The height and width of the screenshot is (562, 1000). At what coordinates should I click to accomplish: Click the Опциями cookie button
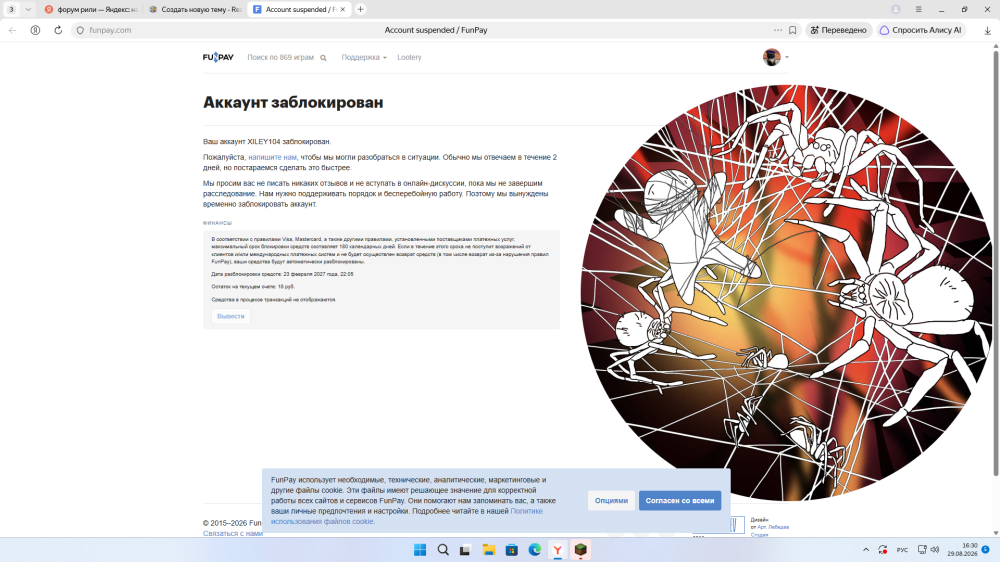611,501
